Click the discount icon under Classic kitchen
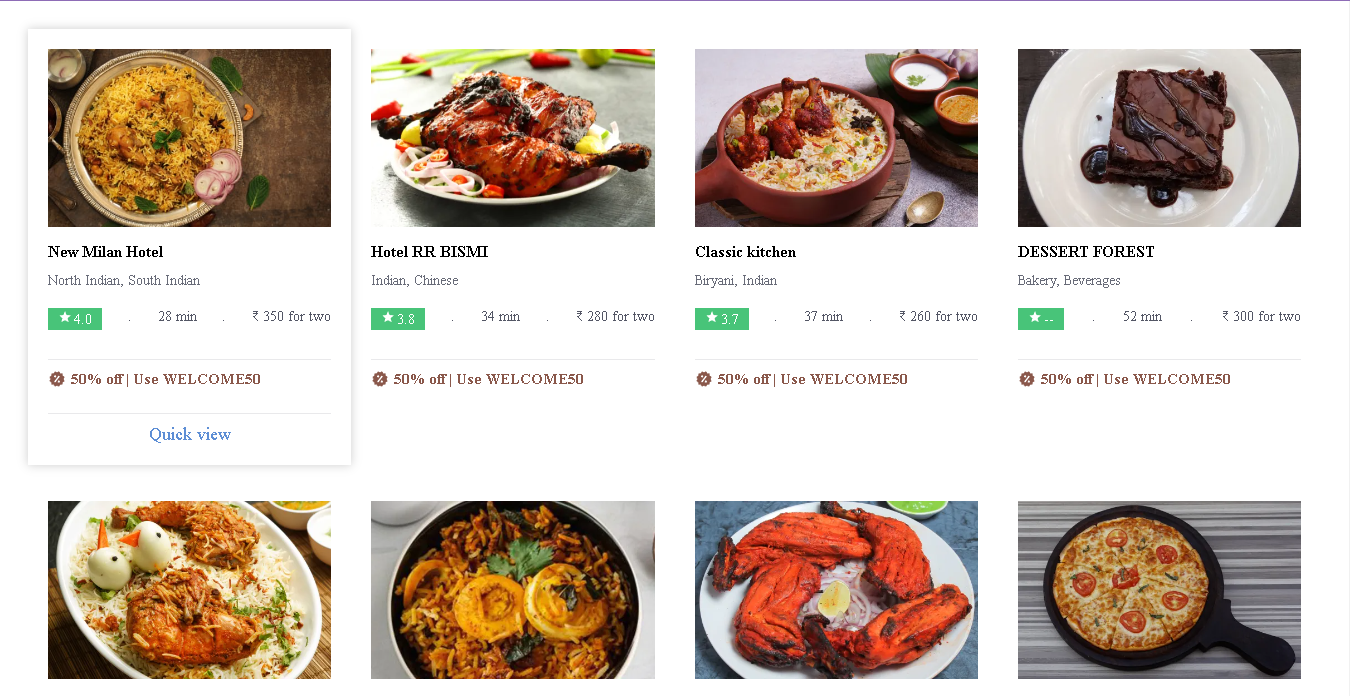The width and height of the screenshot is (1350, 696). (x=704, y=379)
